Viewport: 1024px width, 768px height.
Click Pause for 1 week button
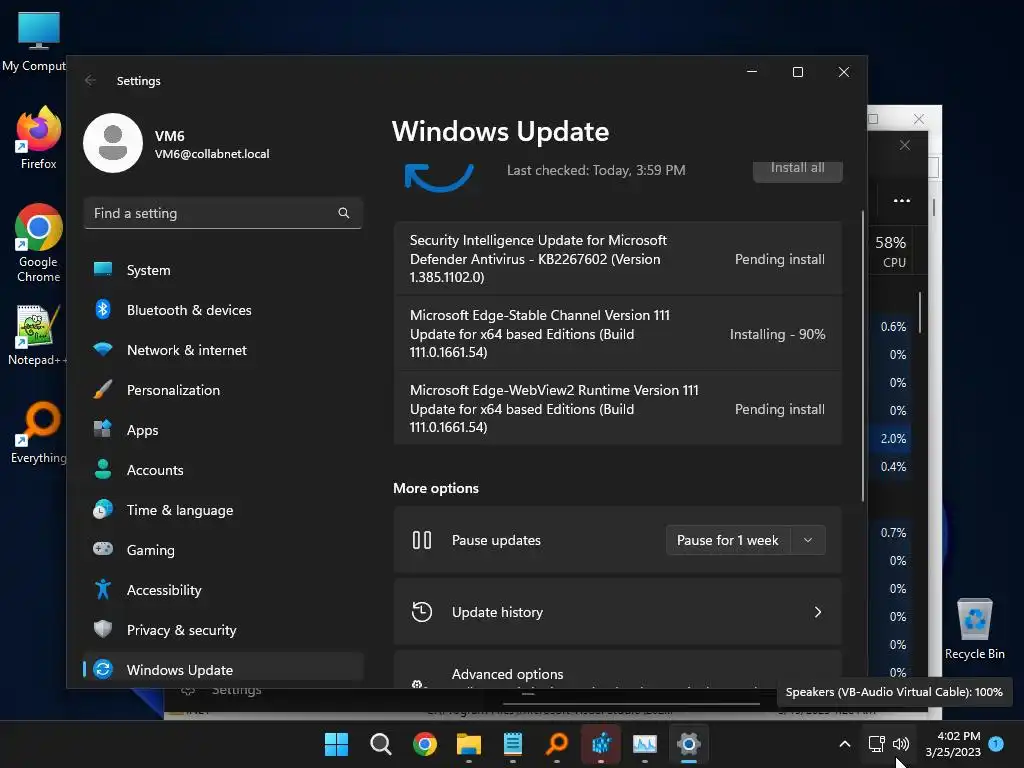tap(728, 540)
